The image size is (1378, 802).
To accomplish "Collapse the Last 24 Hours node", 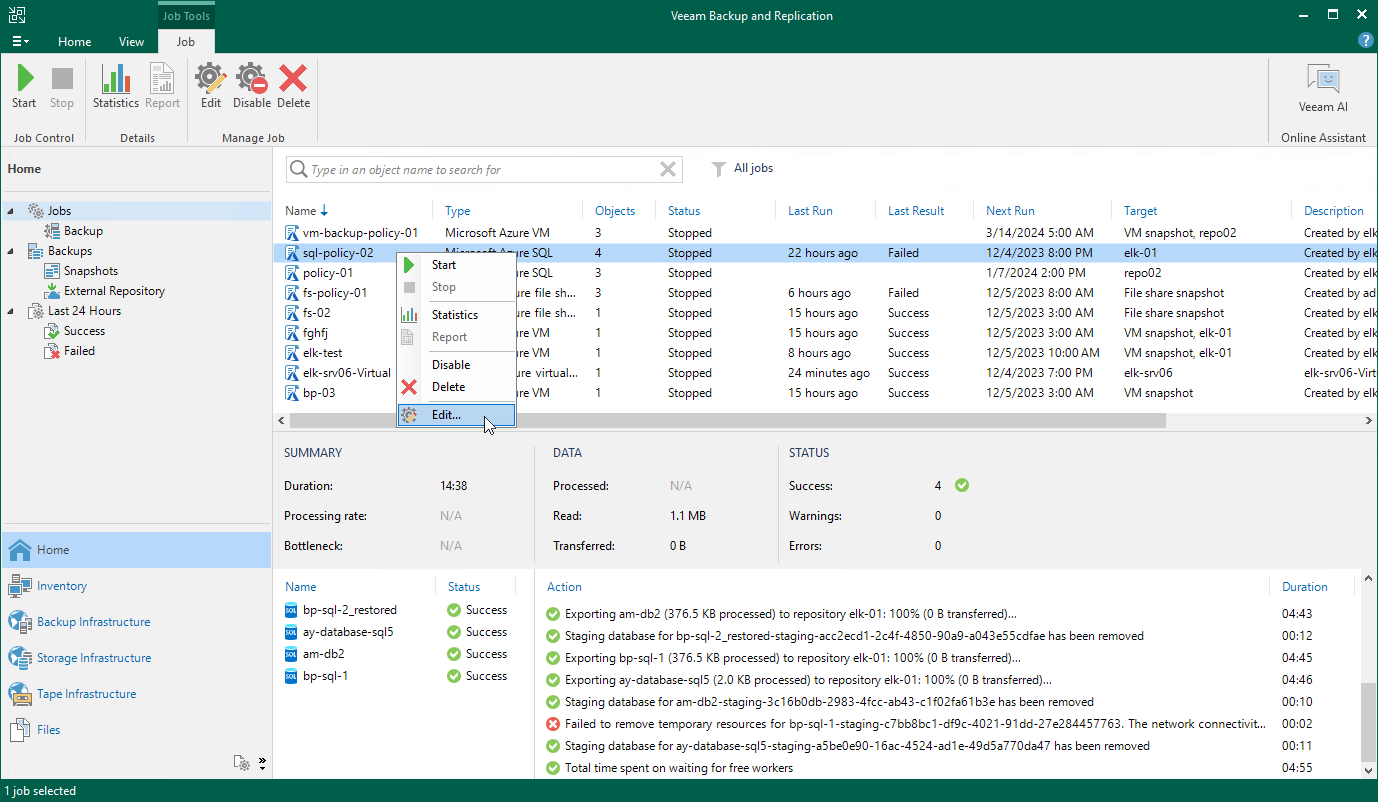I will 11,311.
